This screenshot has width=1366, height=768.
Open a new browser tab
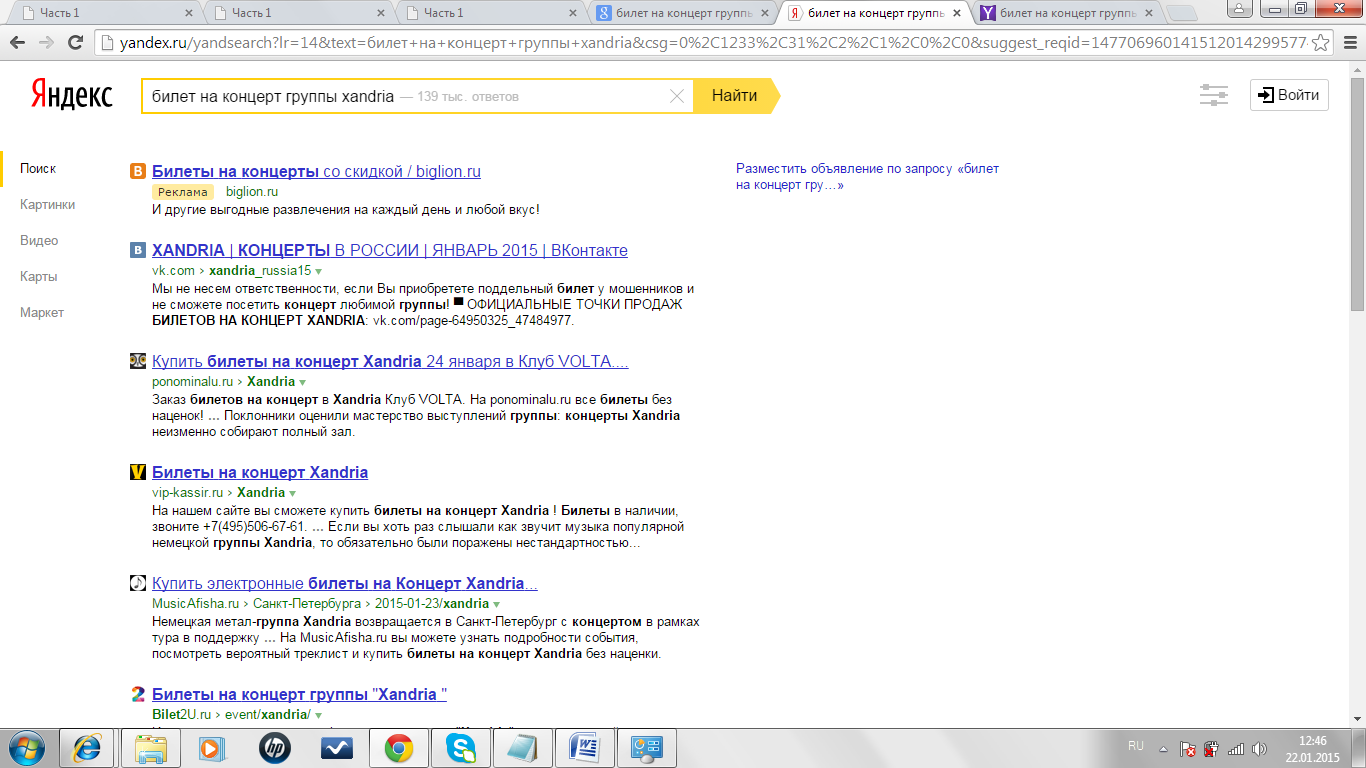click(x=1182, y=13)
